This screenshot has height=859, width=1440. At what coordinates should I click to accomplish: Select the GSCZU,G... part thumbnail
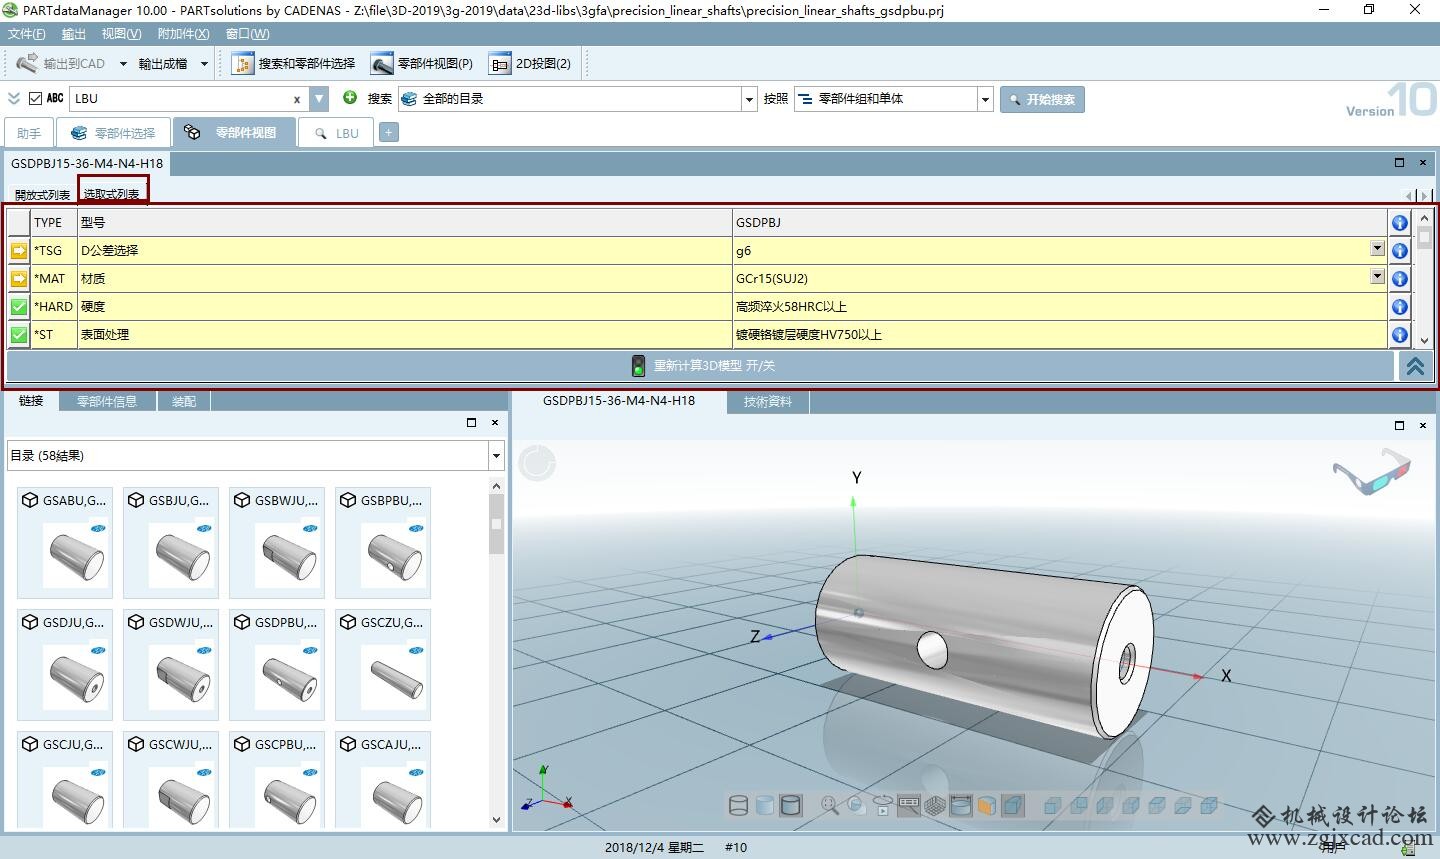pos(383,664)
